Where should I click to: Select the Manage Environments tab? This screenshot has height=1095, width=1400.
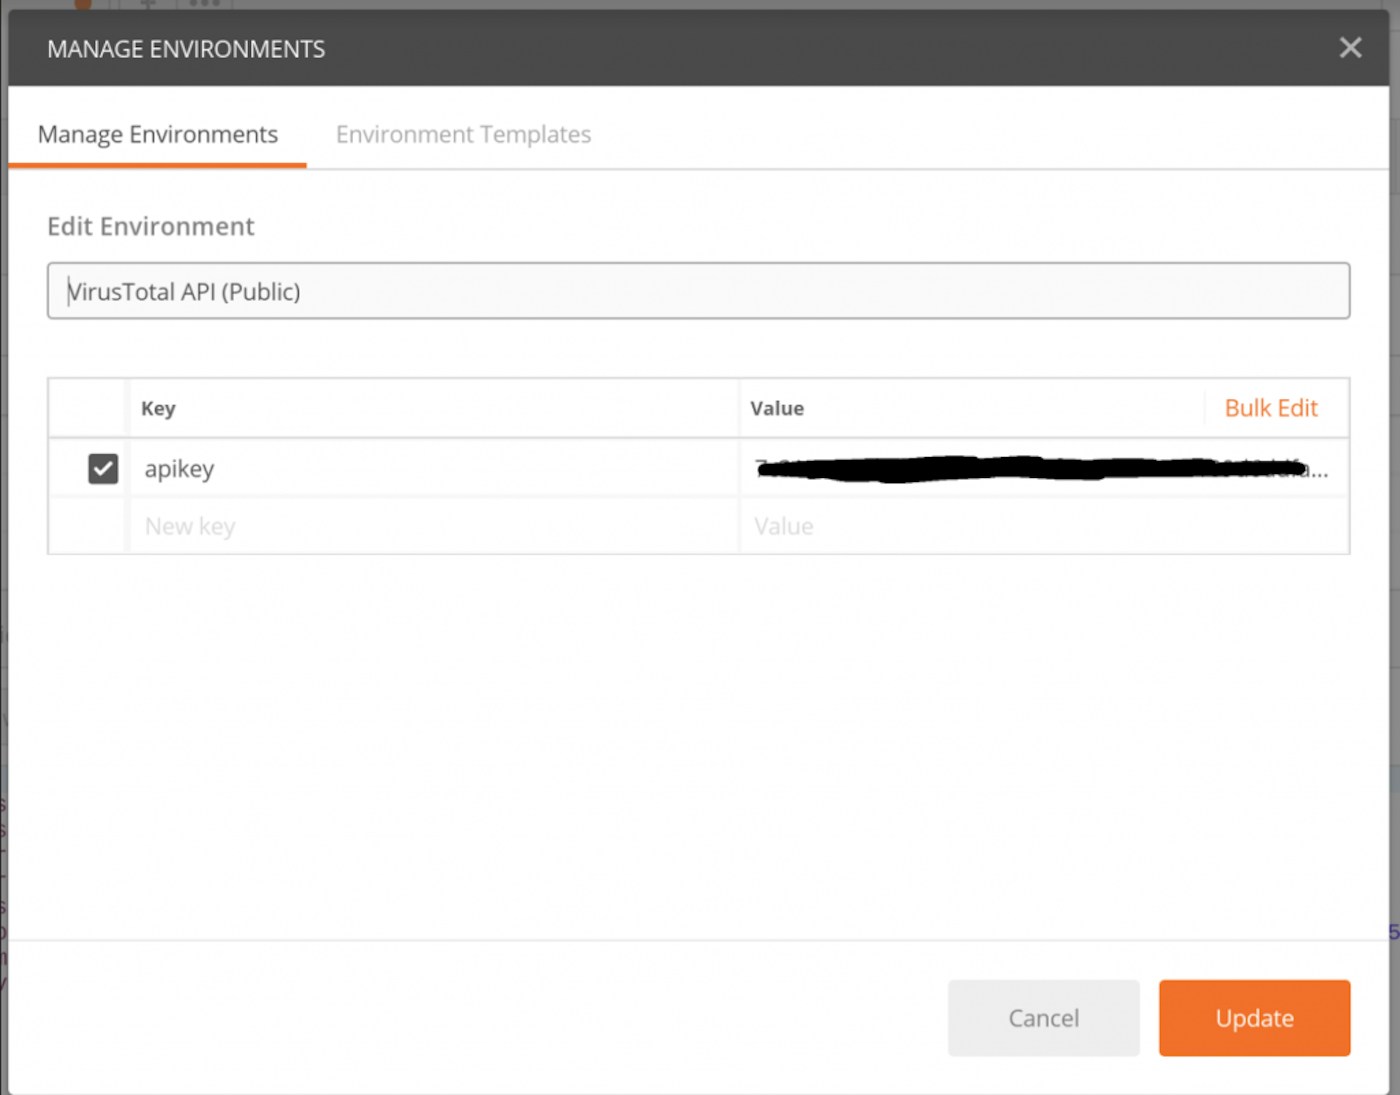[158, 135]
